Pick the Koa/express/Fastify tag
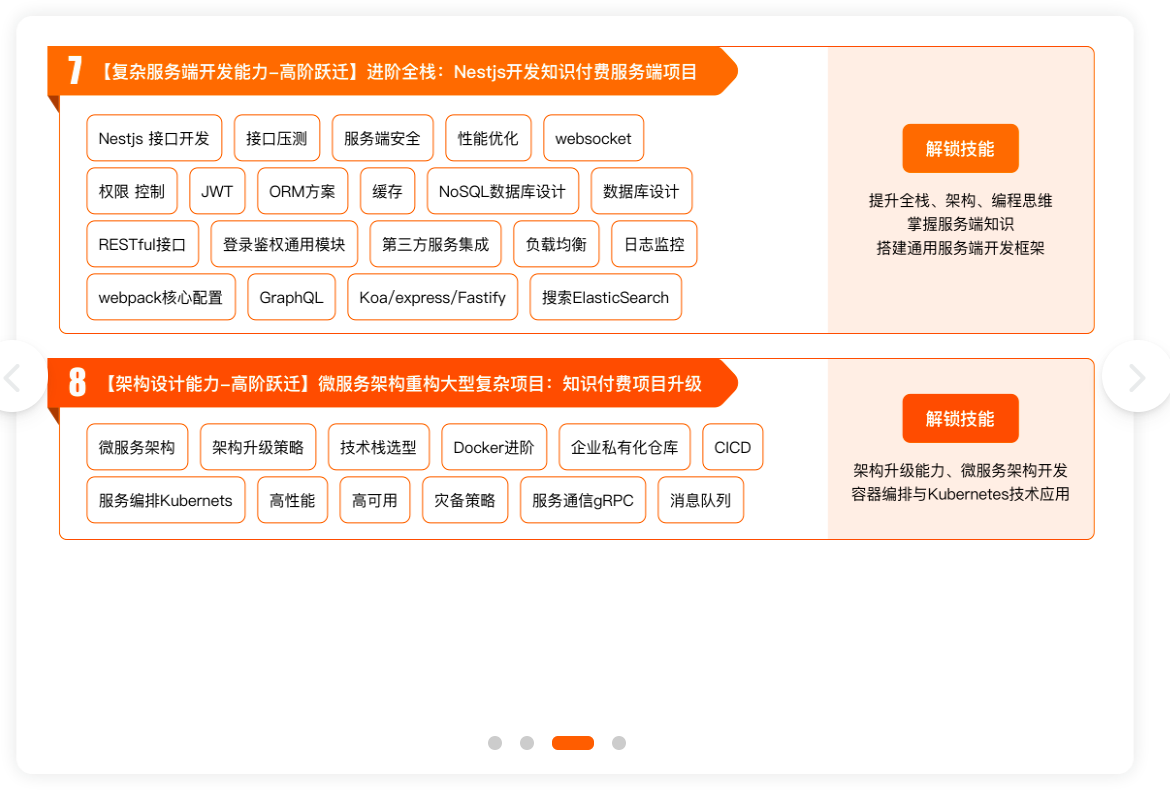The image size is (1170, 796). [x=432, y=298]
